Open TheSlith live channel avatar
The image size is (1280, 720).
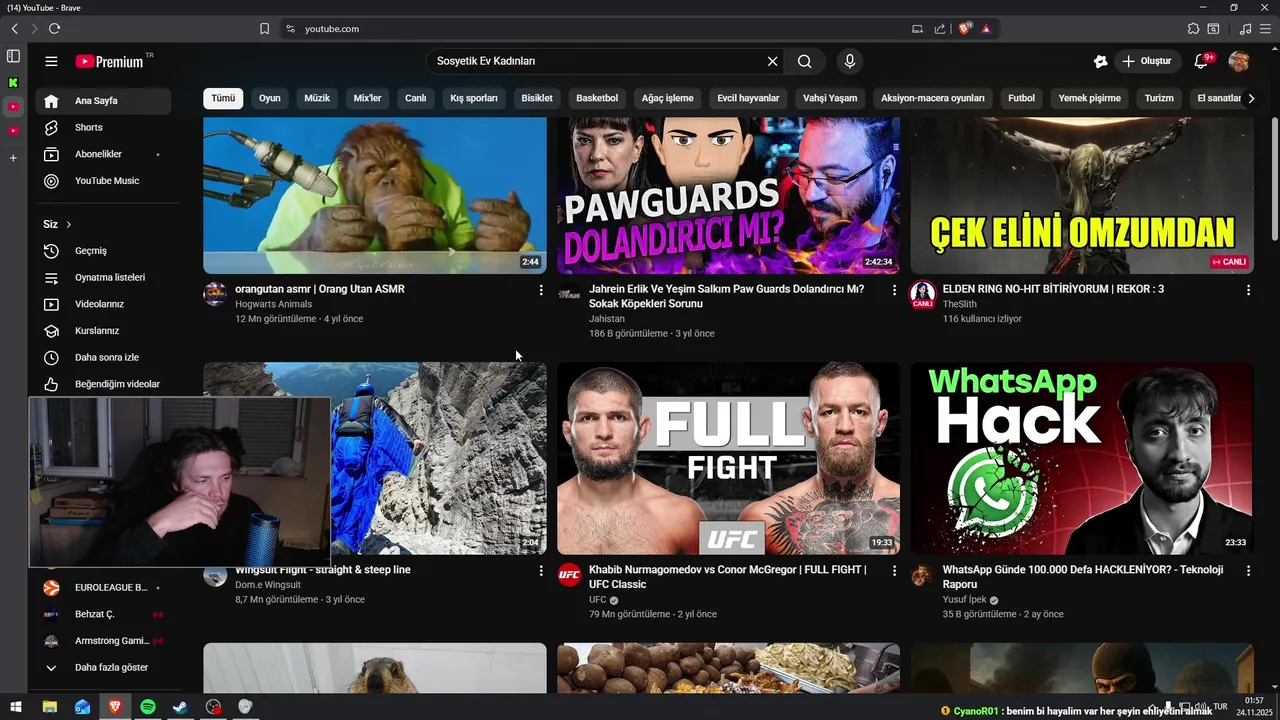922,294
